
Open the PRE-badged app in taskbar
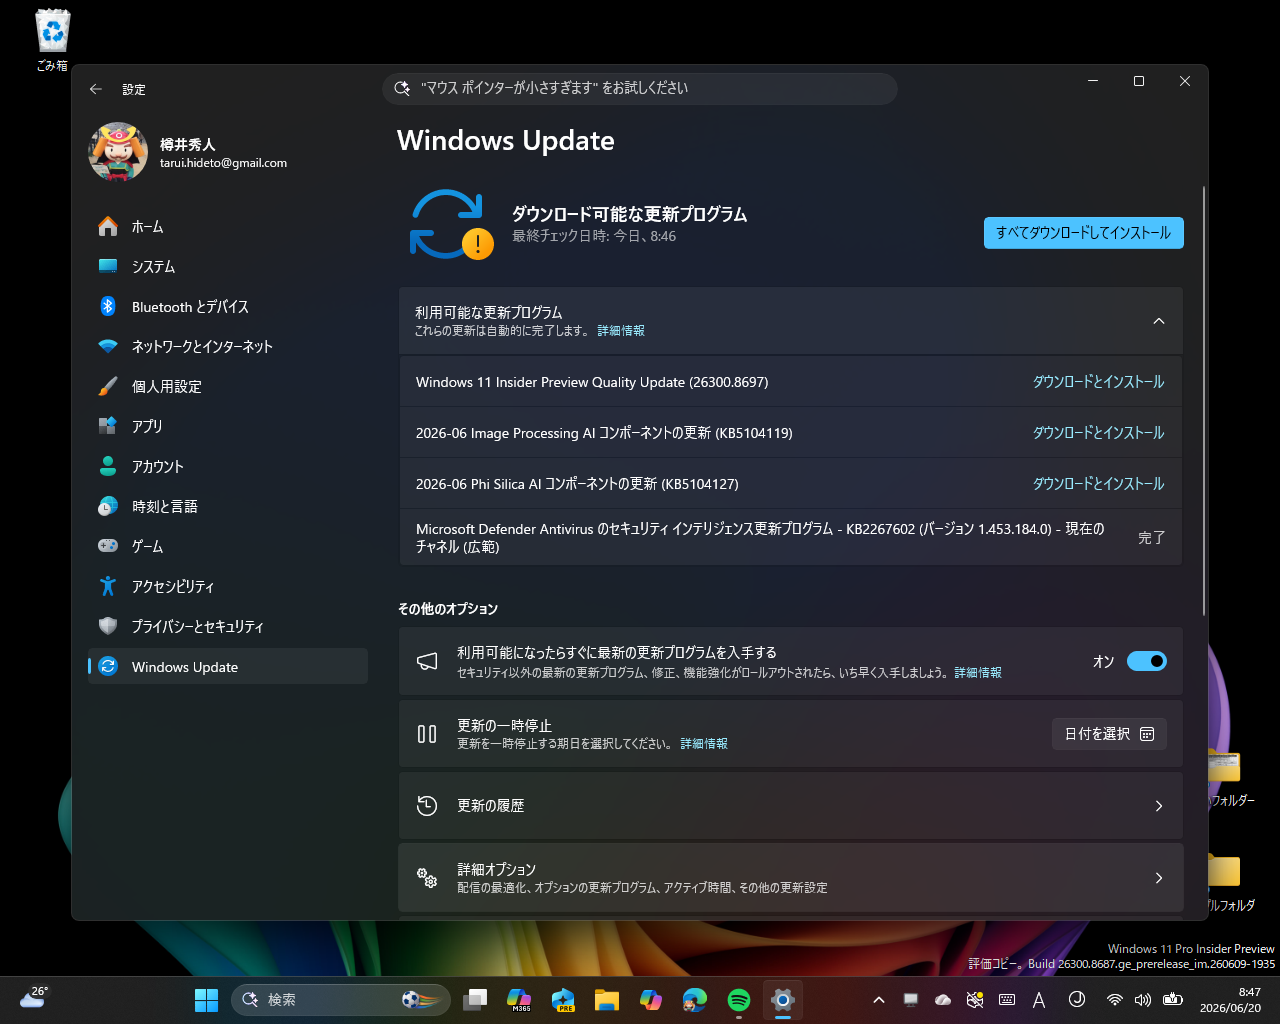[x=563, y=1000]
